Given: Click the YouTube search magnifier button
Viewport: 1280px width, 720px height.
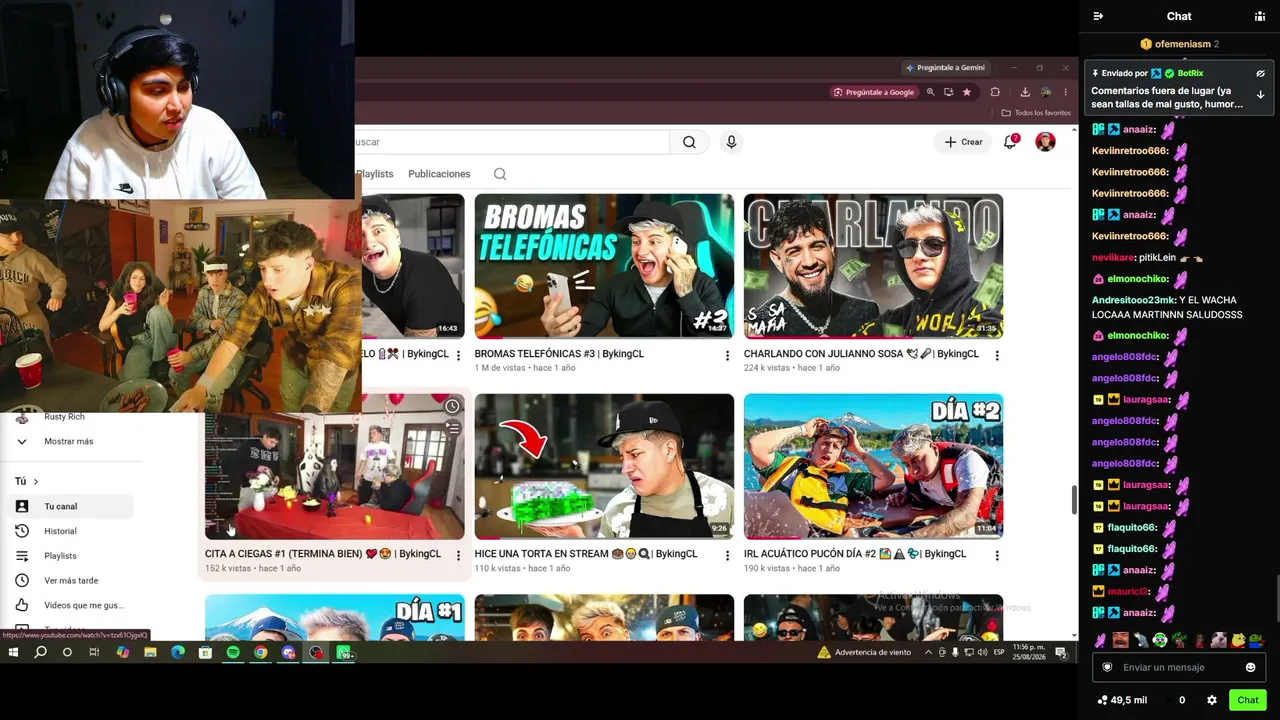Looking at the screenshot, I should coord(689,142).
